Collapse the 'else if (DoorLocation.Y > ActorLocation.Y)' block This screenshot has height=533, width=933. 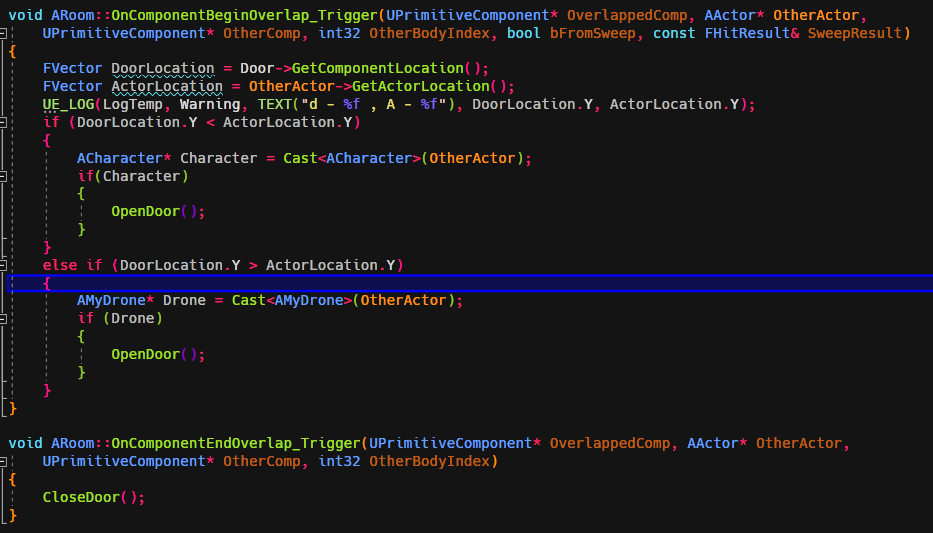[x=3, y=265]
